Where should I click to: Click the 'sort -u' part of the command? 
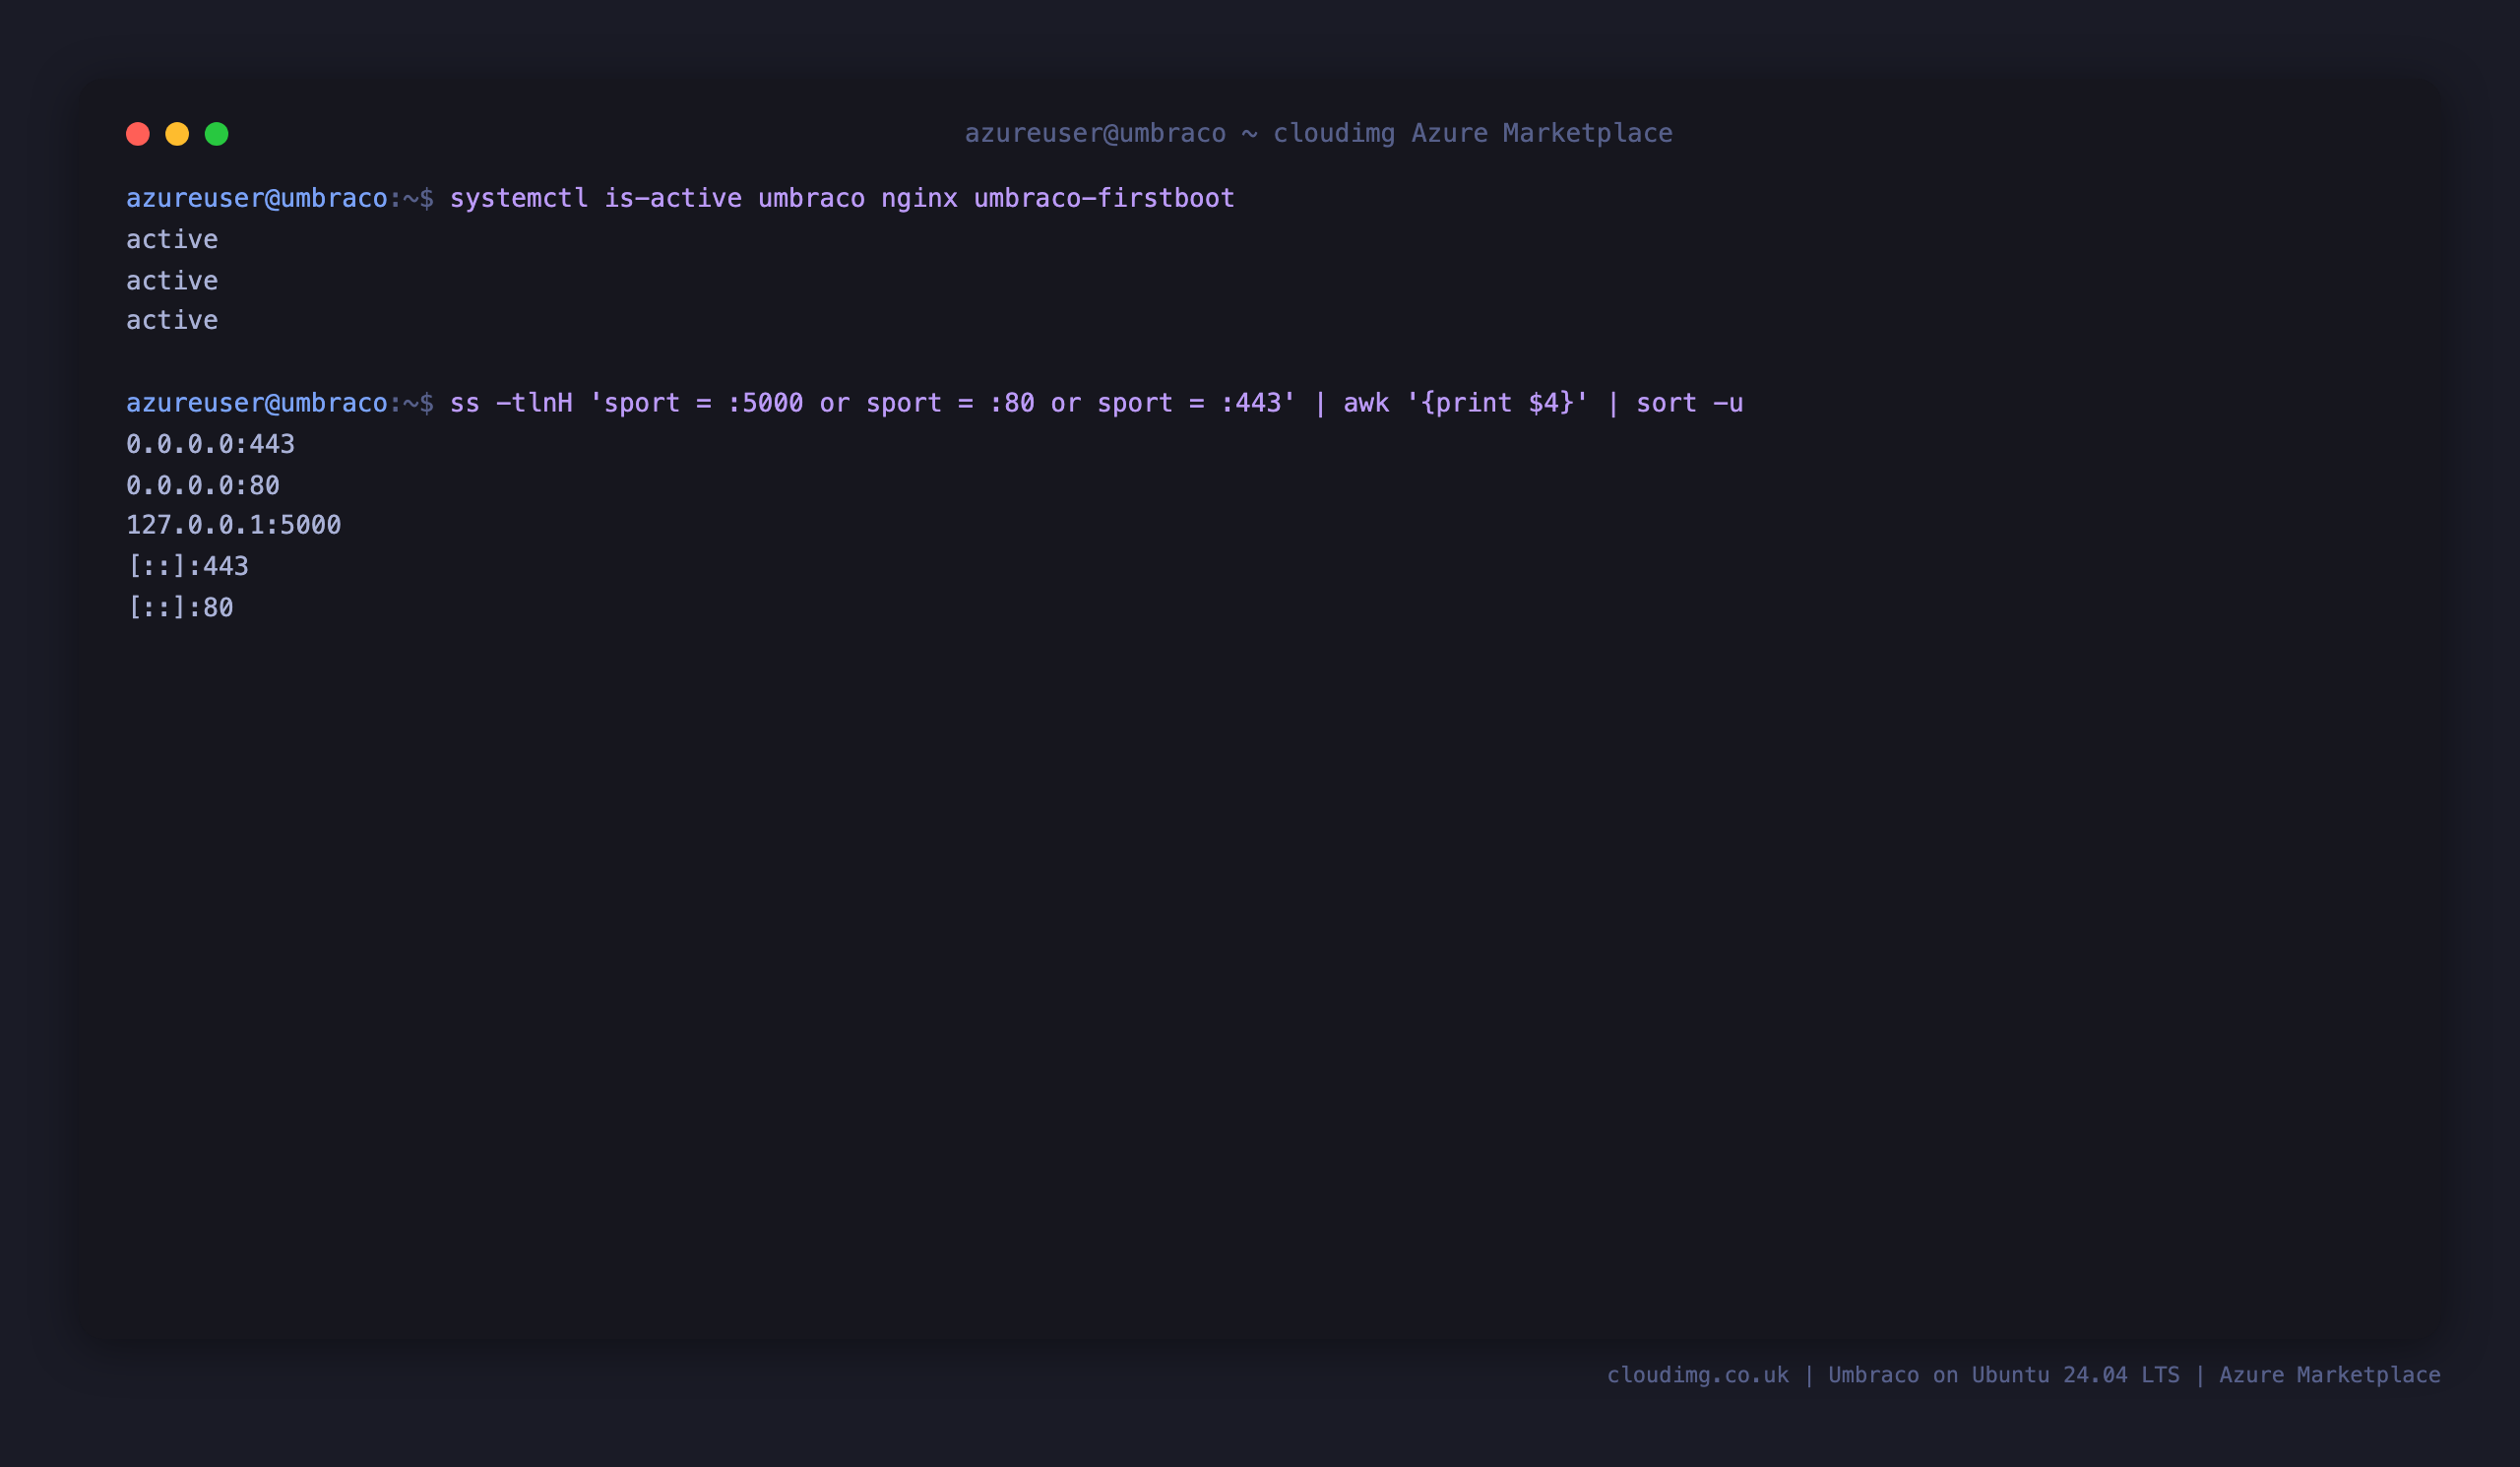click(x=1689, y=403)
